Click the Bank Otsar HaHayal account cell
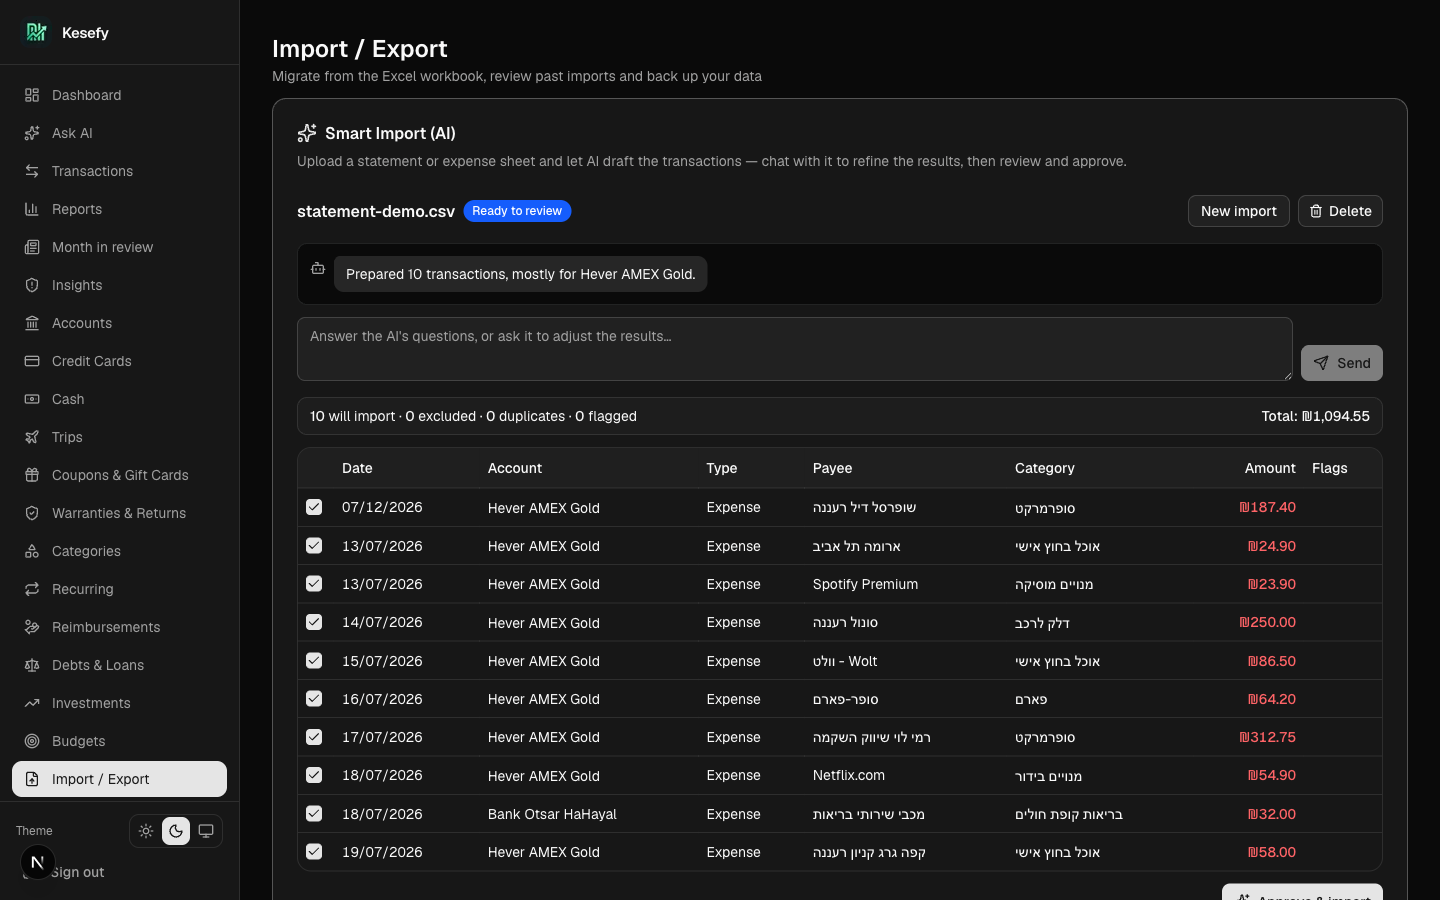Image resolution: width=1440 pixels, height=900 pixels. [552, 814]
